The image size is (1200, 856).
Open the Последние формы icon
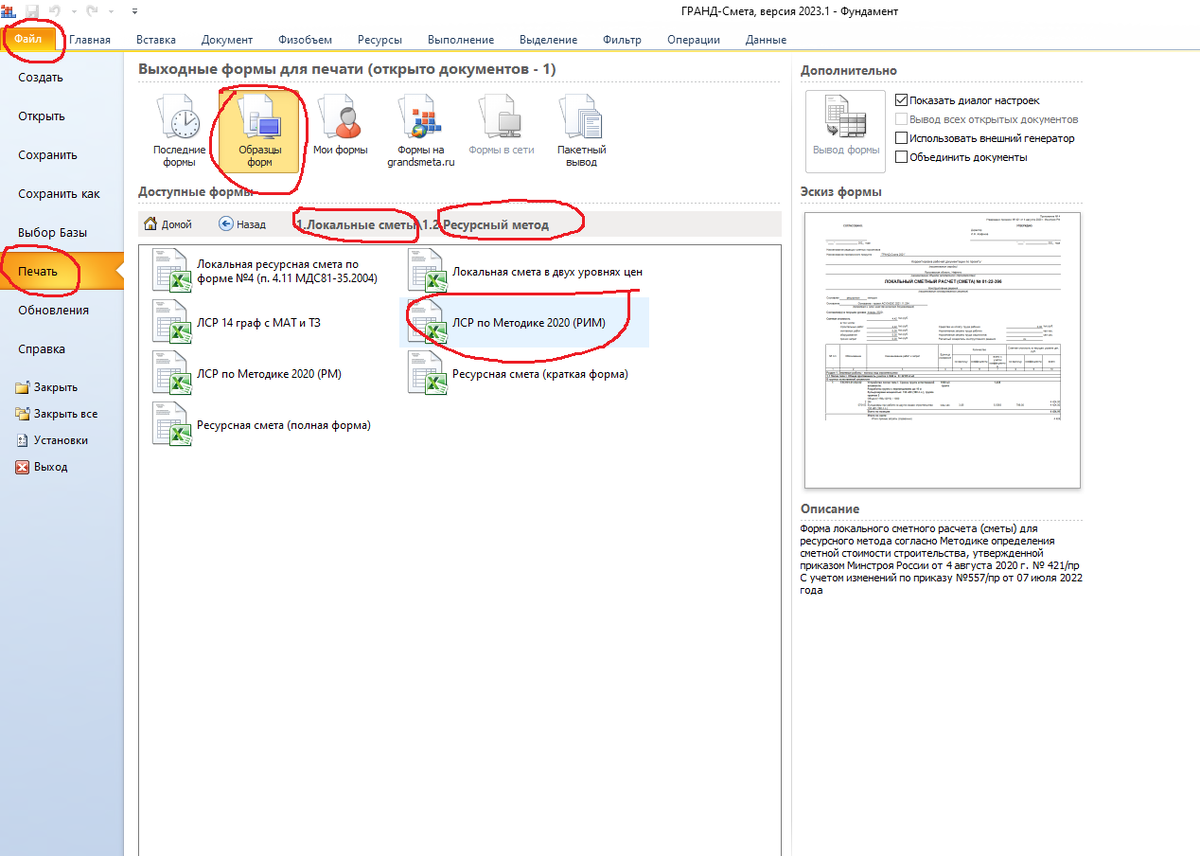point(179,131)
